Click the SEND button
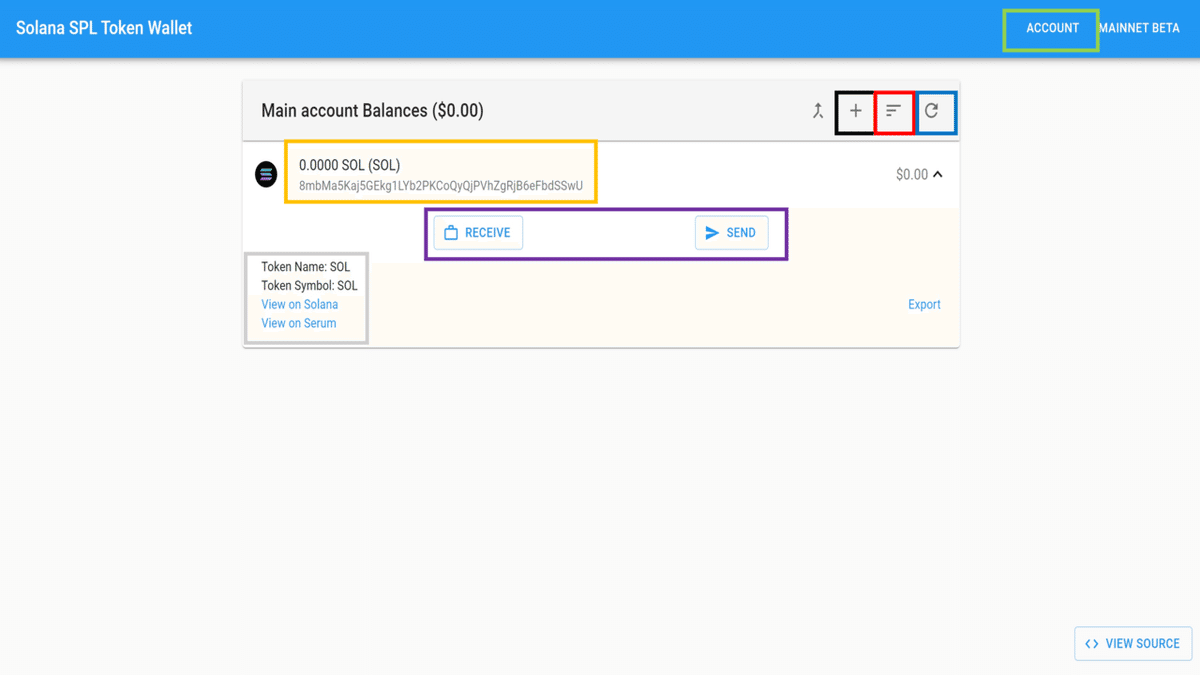 point(731,233)
